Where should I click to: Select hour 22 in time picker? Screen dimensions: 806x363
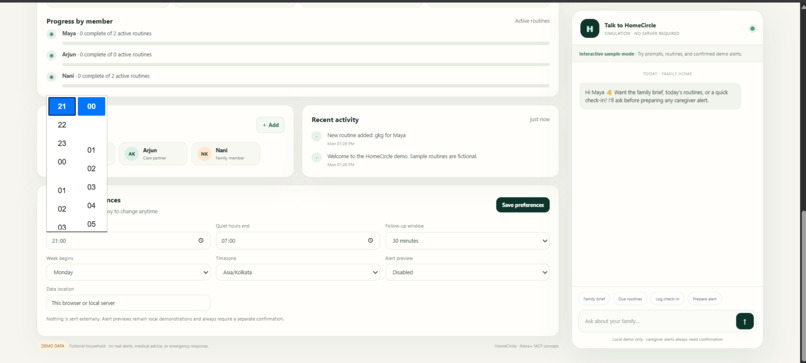[x=62, y=125]
